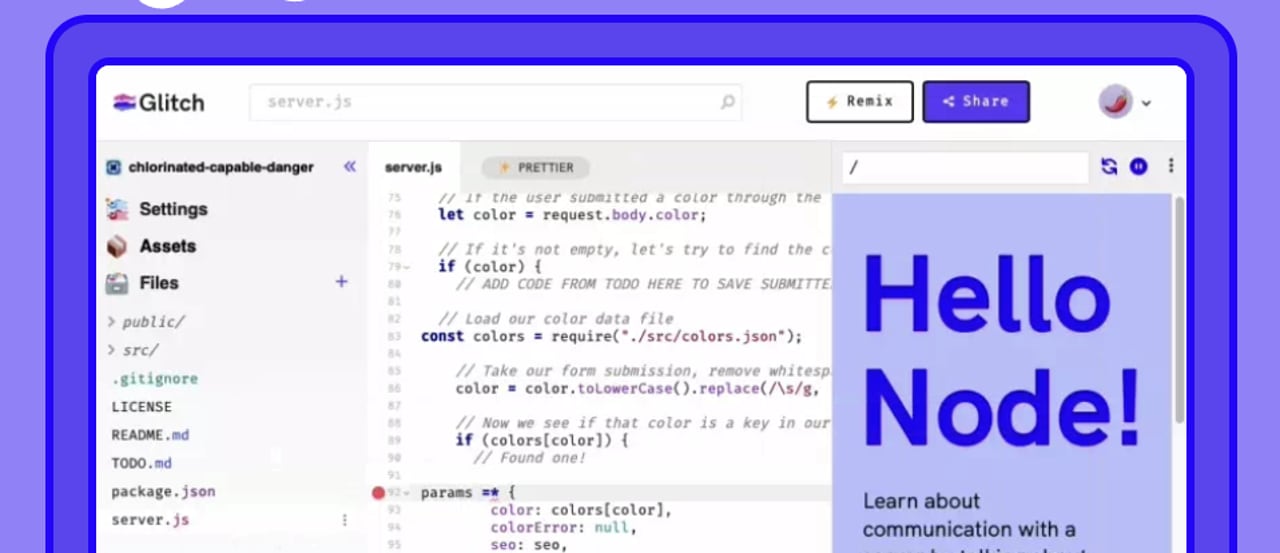The image size is (1280, 553).
Task: Click the Glitch logo
Action: (x=158, y=102)
